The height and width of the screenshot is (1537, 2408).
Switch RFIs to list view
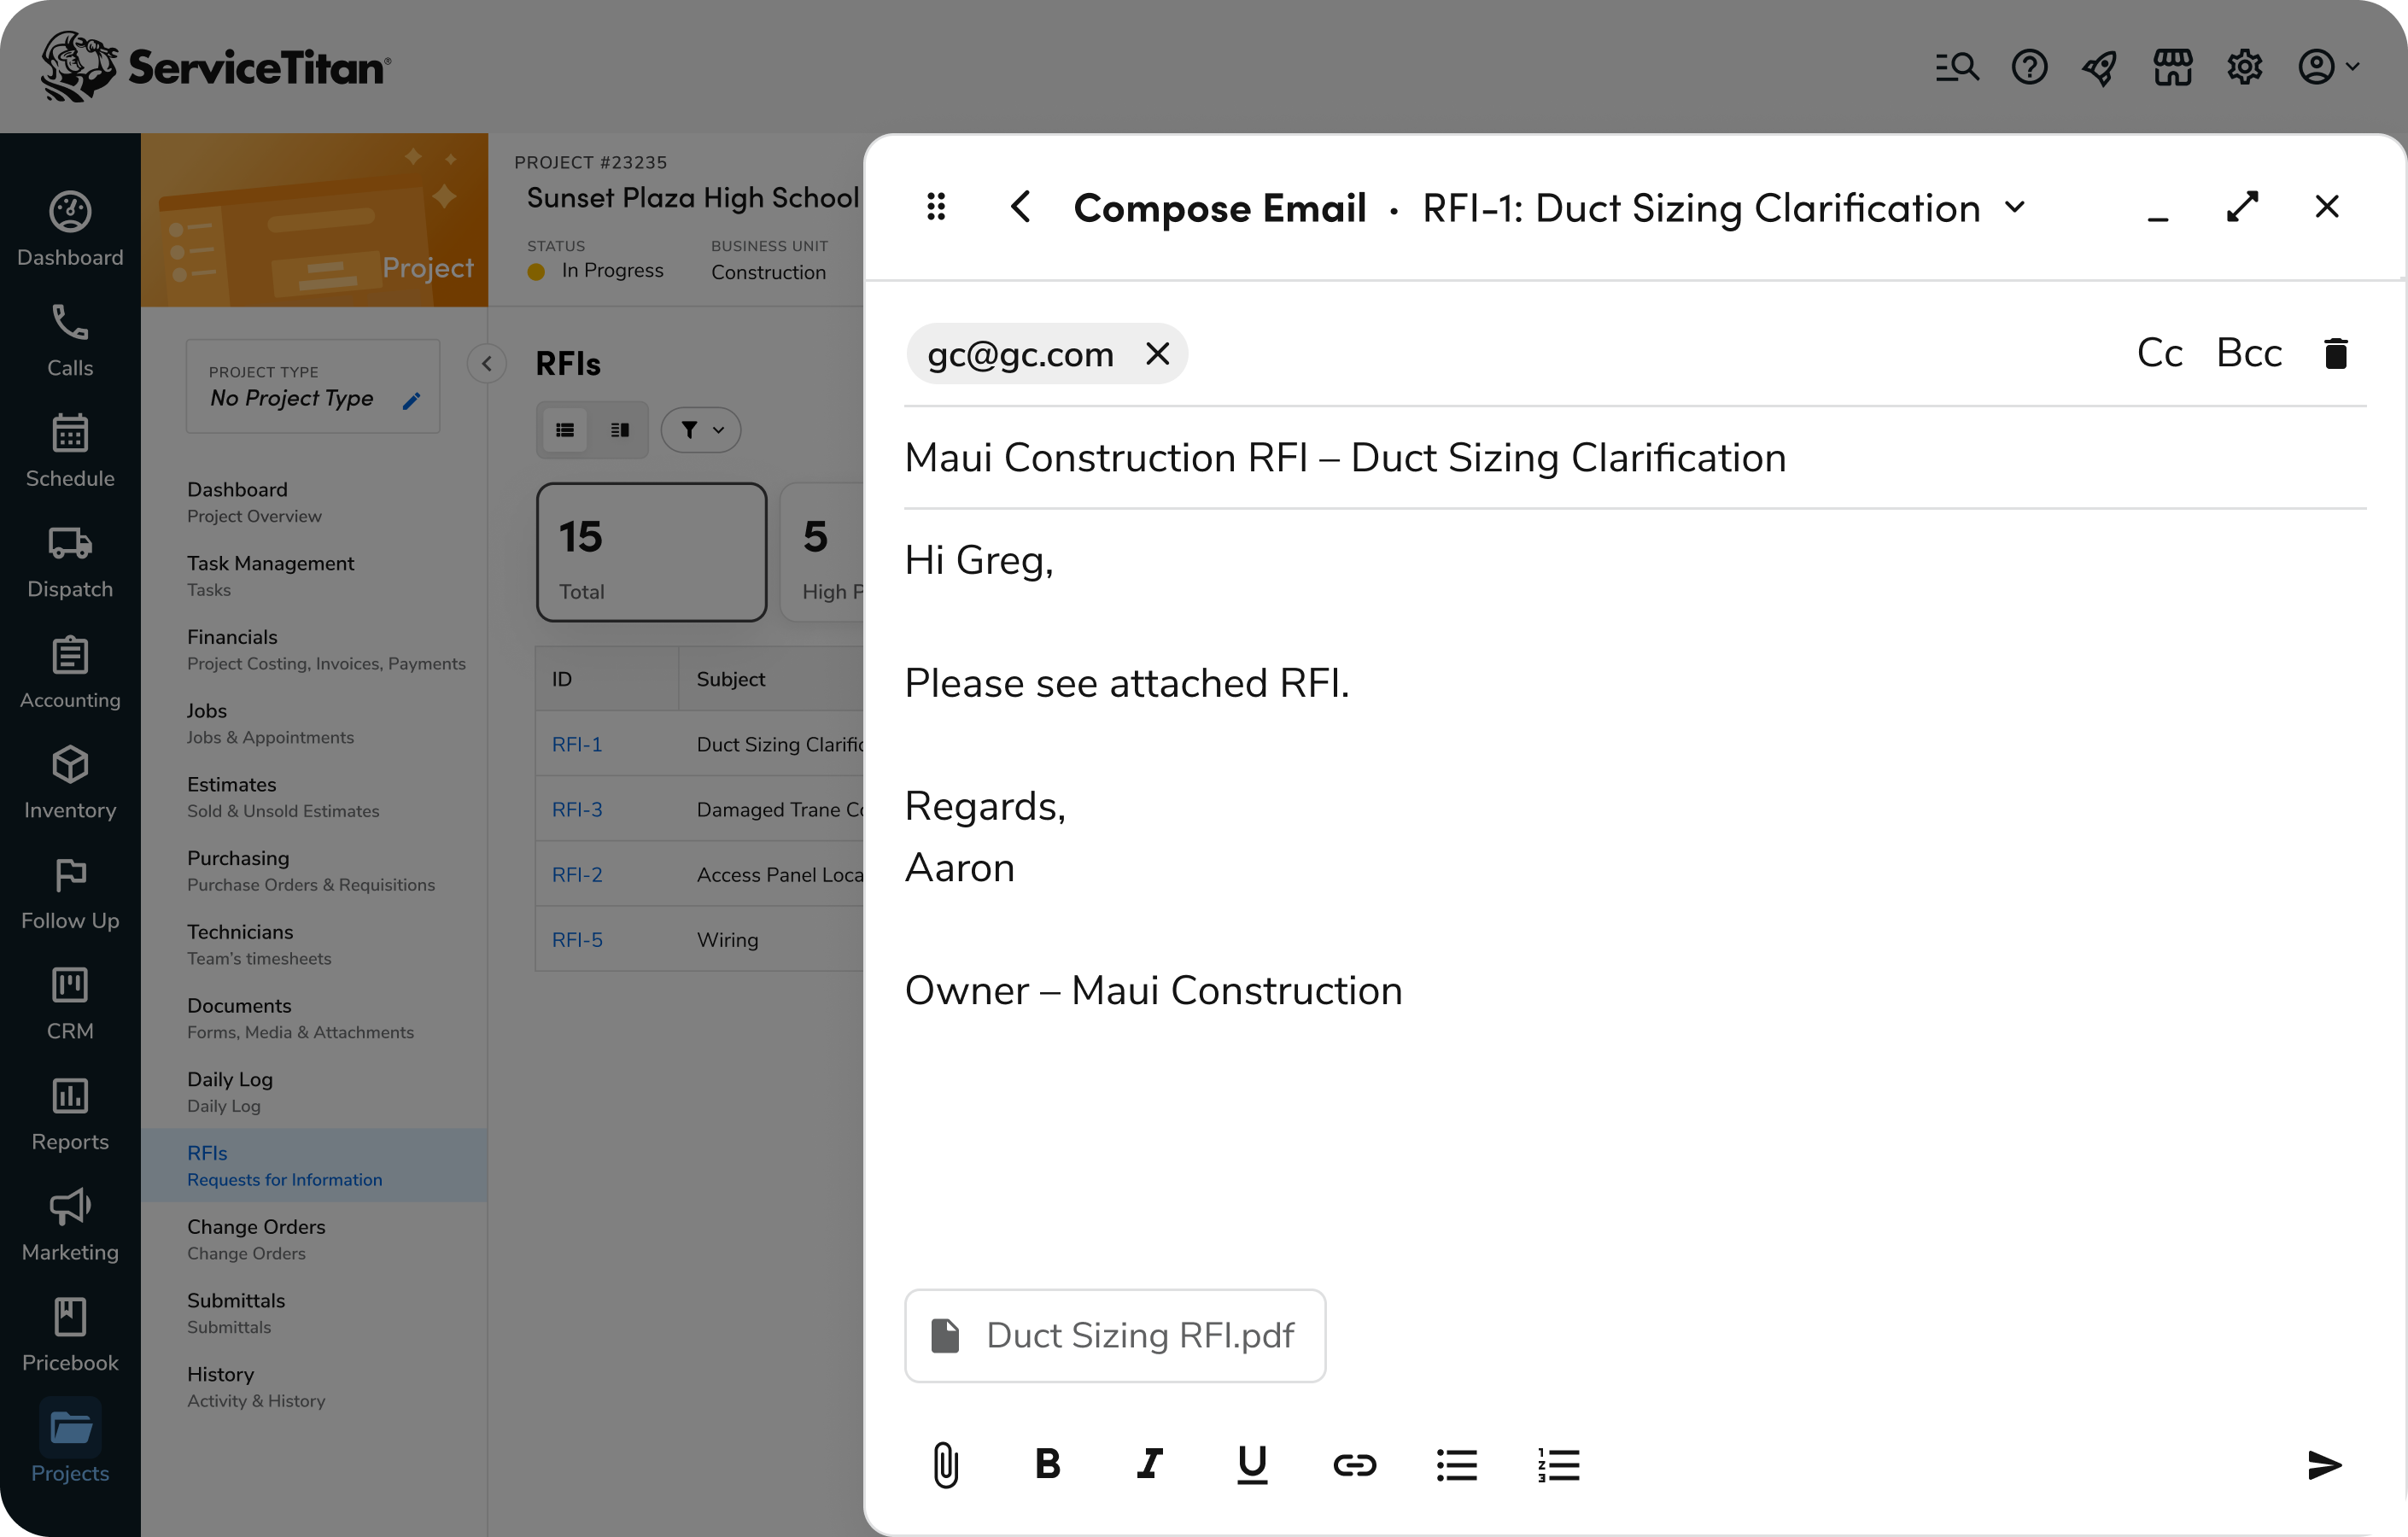point(565,430)
